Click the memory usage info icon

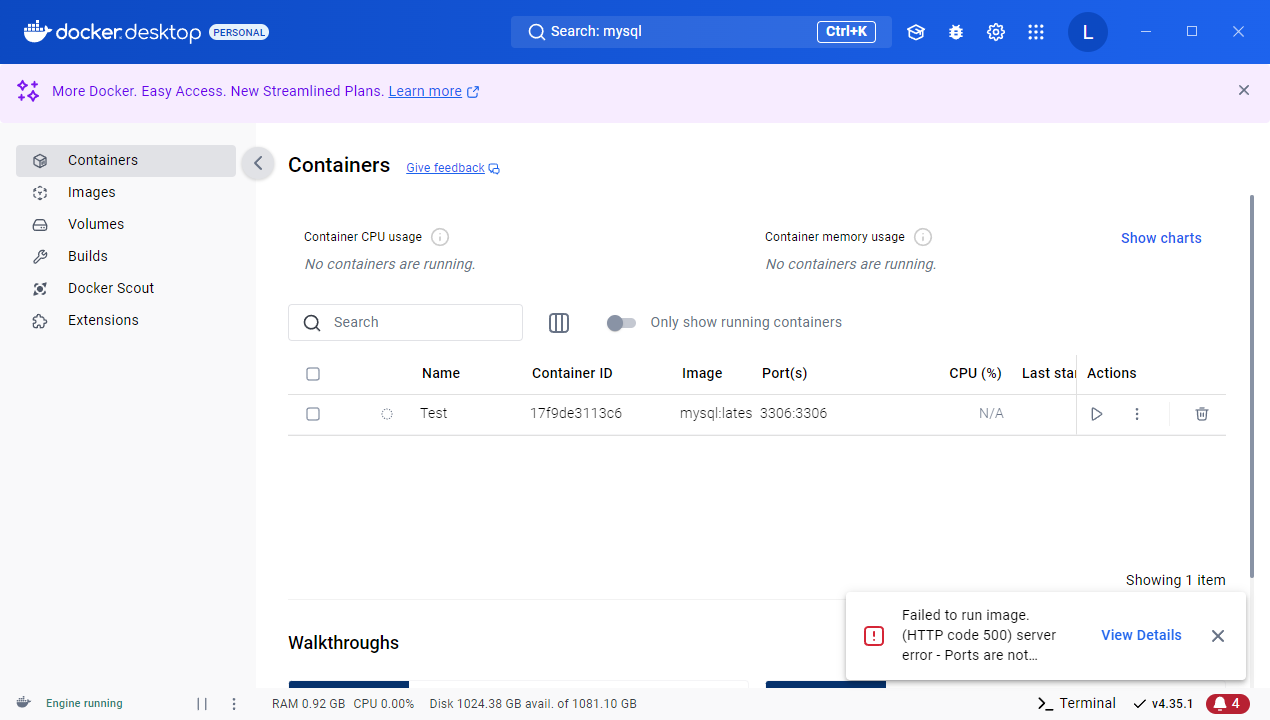pos(923,238)
